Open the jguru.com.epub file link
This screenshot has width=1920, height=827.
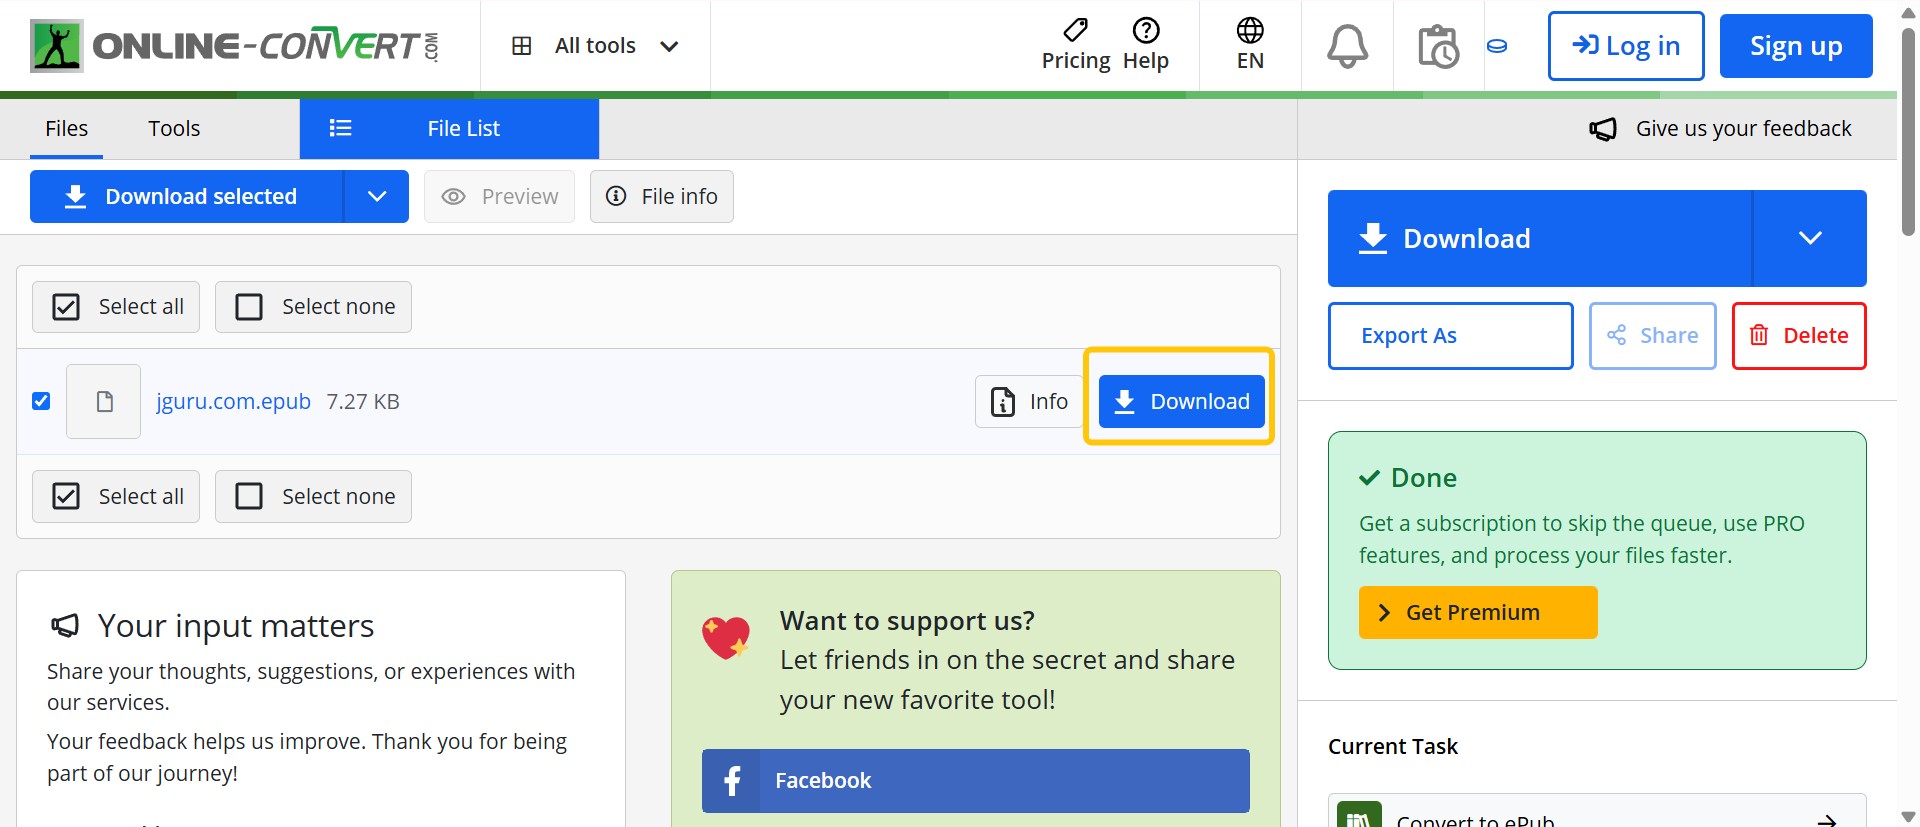(x=233, y=401)
